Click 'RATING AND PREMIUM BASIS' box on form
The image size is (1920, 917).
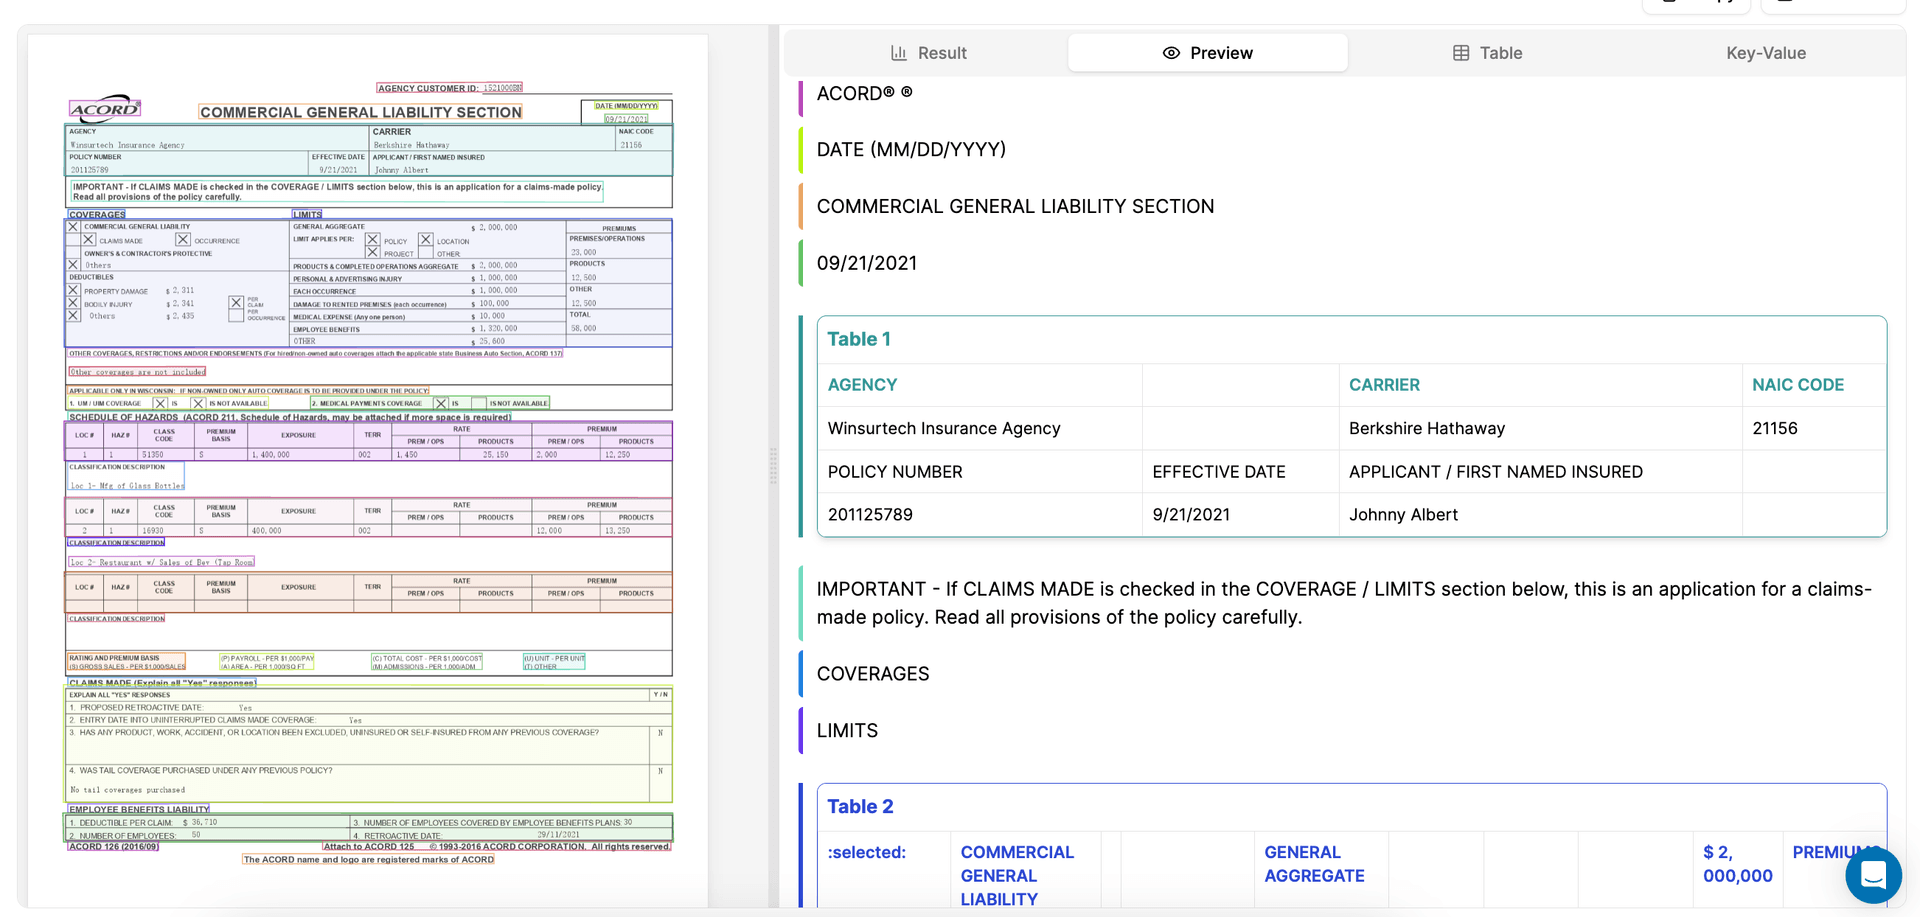tap(127, 662)
